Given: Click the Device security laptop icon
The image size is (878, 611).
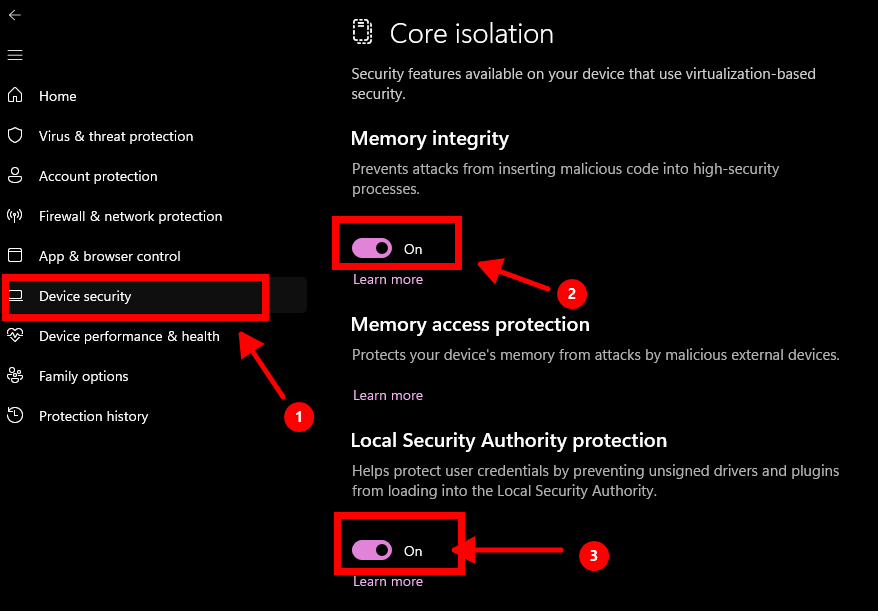Looking at the screenshot, I should click(x=15, y=296).
